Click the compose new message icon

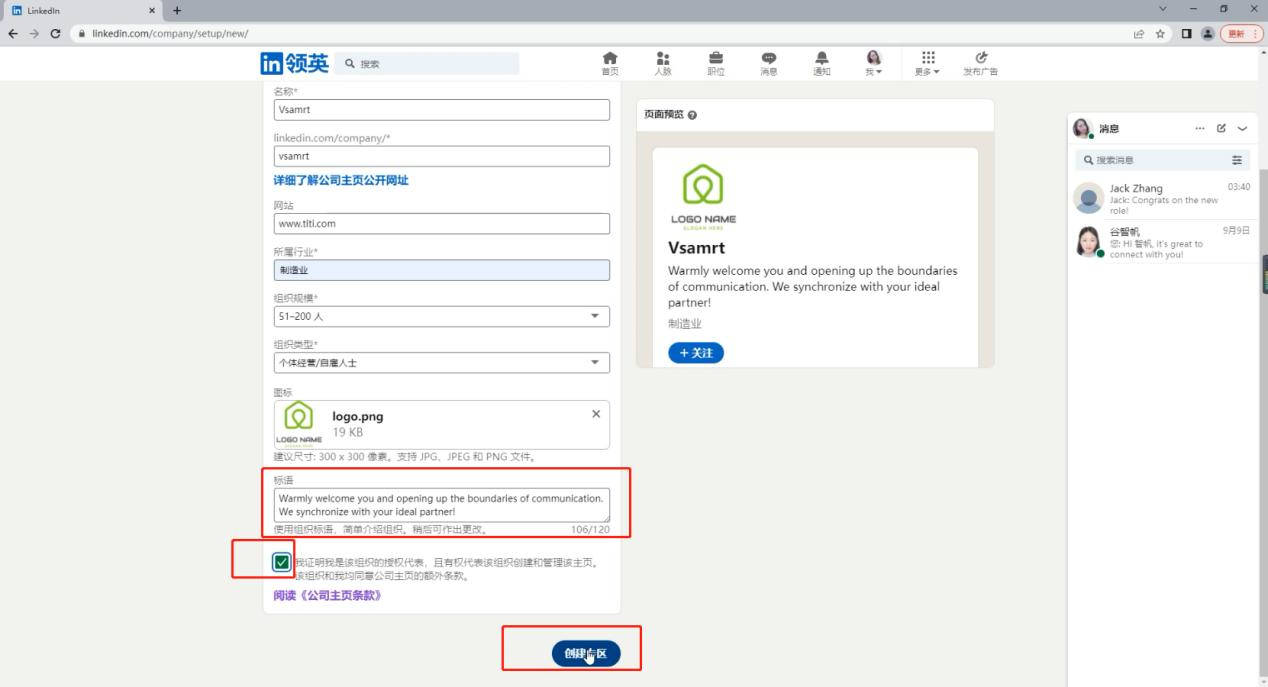pos(1221,129)
